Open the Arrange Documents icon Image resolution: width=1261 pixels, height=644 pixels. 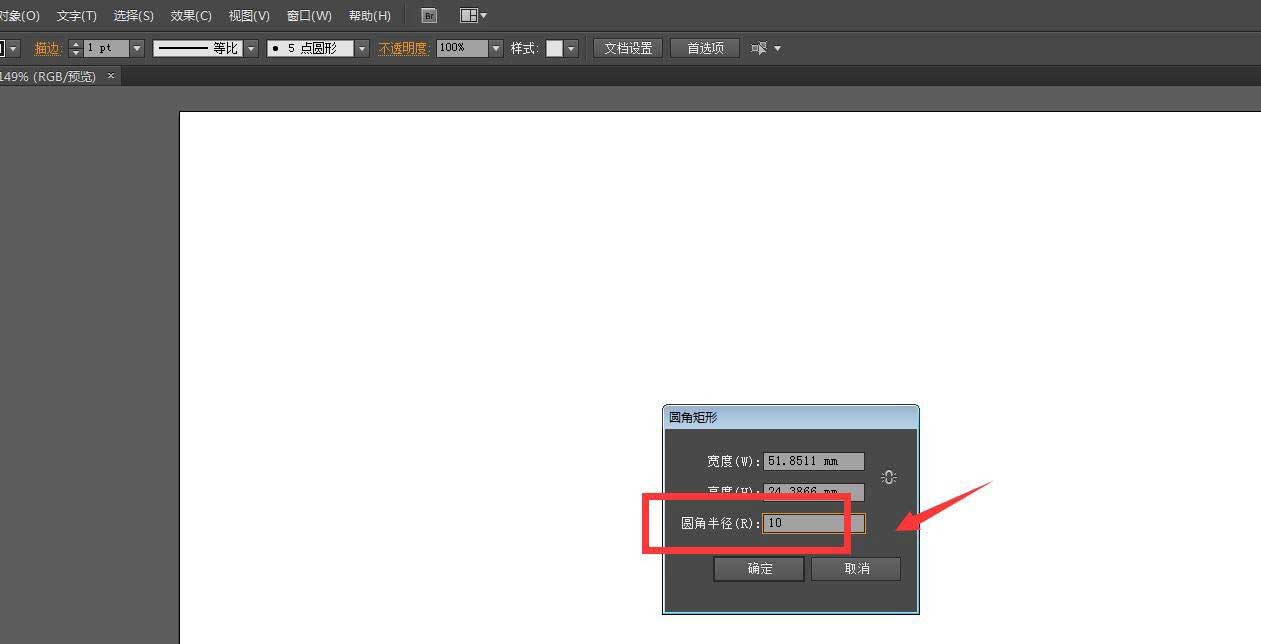point(466,15)
